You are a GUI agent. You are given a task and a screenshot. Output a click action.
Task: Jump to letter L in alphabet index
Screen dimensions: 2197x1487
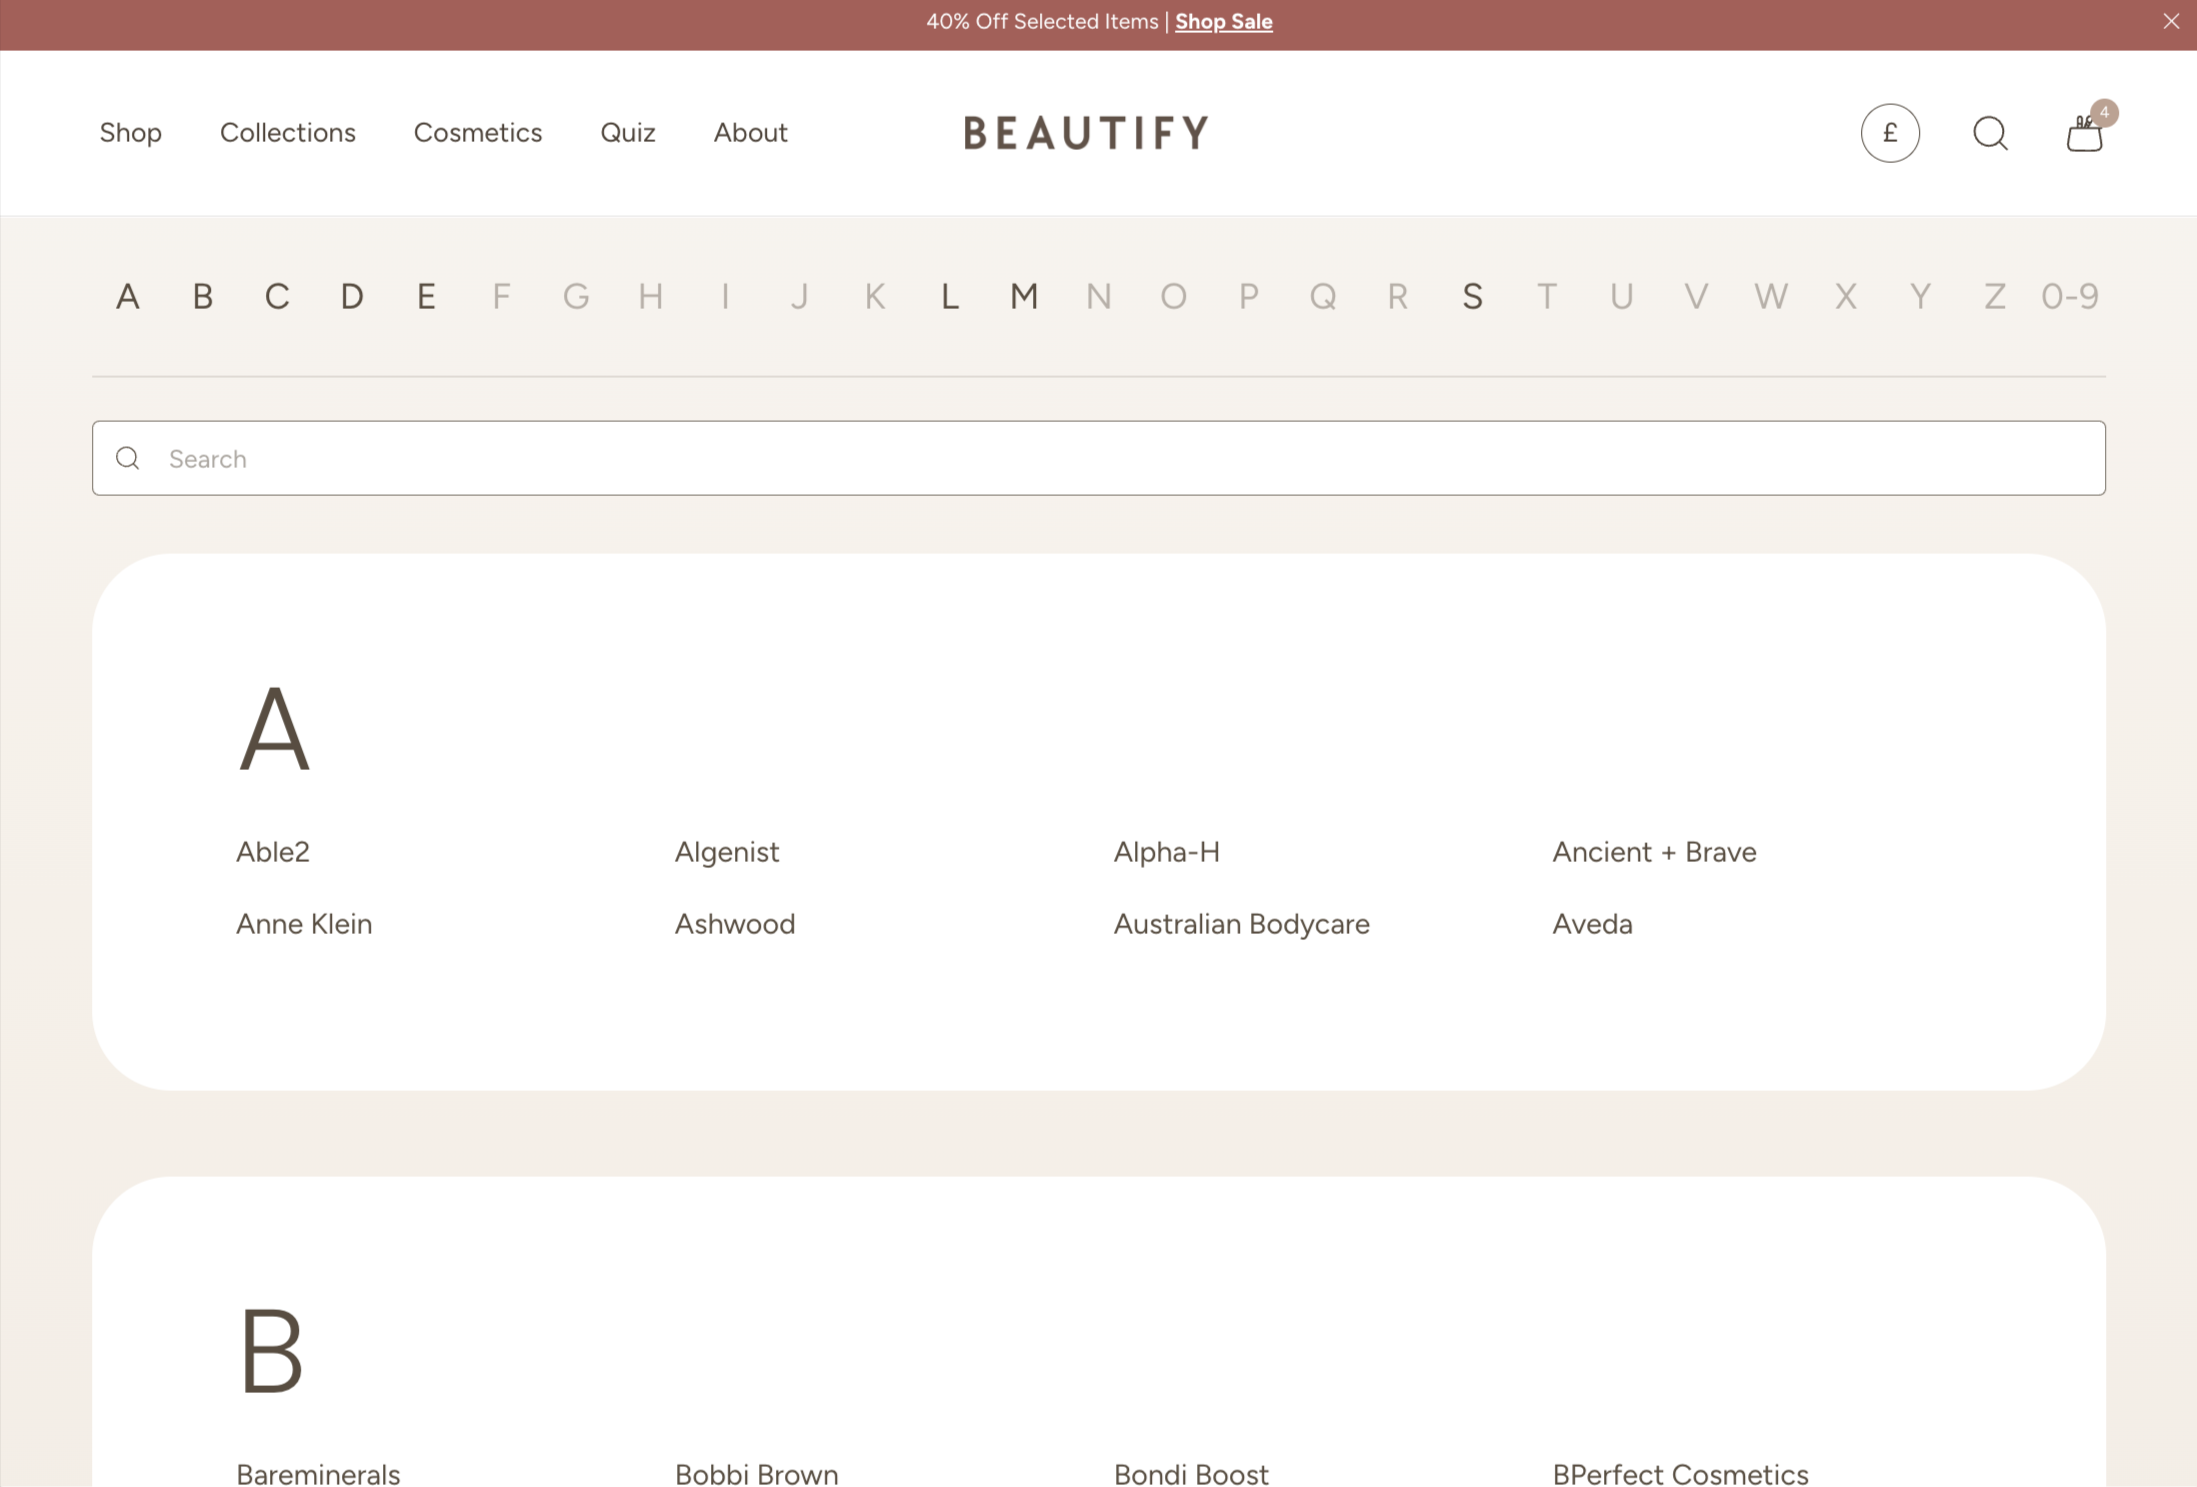pyautogui.click(x=950, y=296)
